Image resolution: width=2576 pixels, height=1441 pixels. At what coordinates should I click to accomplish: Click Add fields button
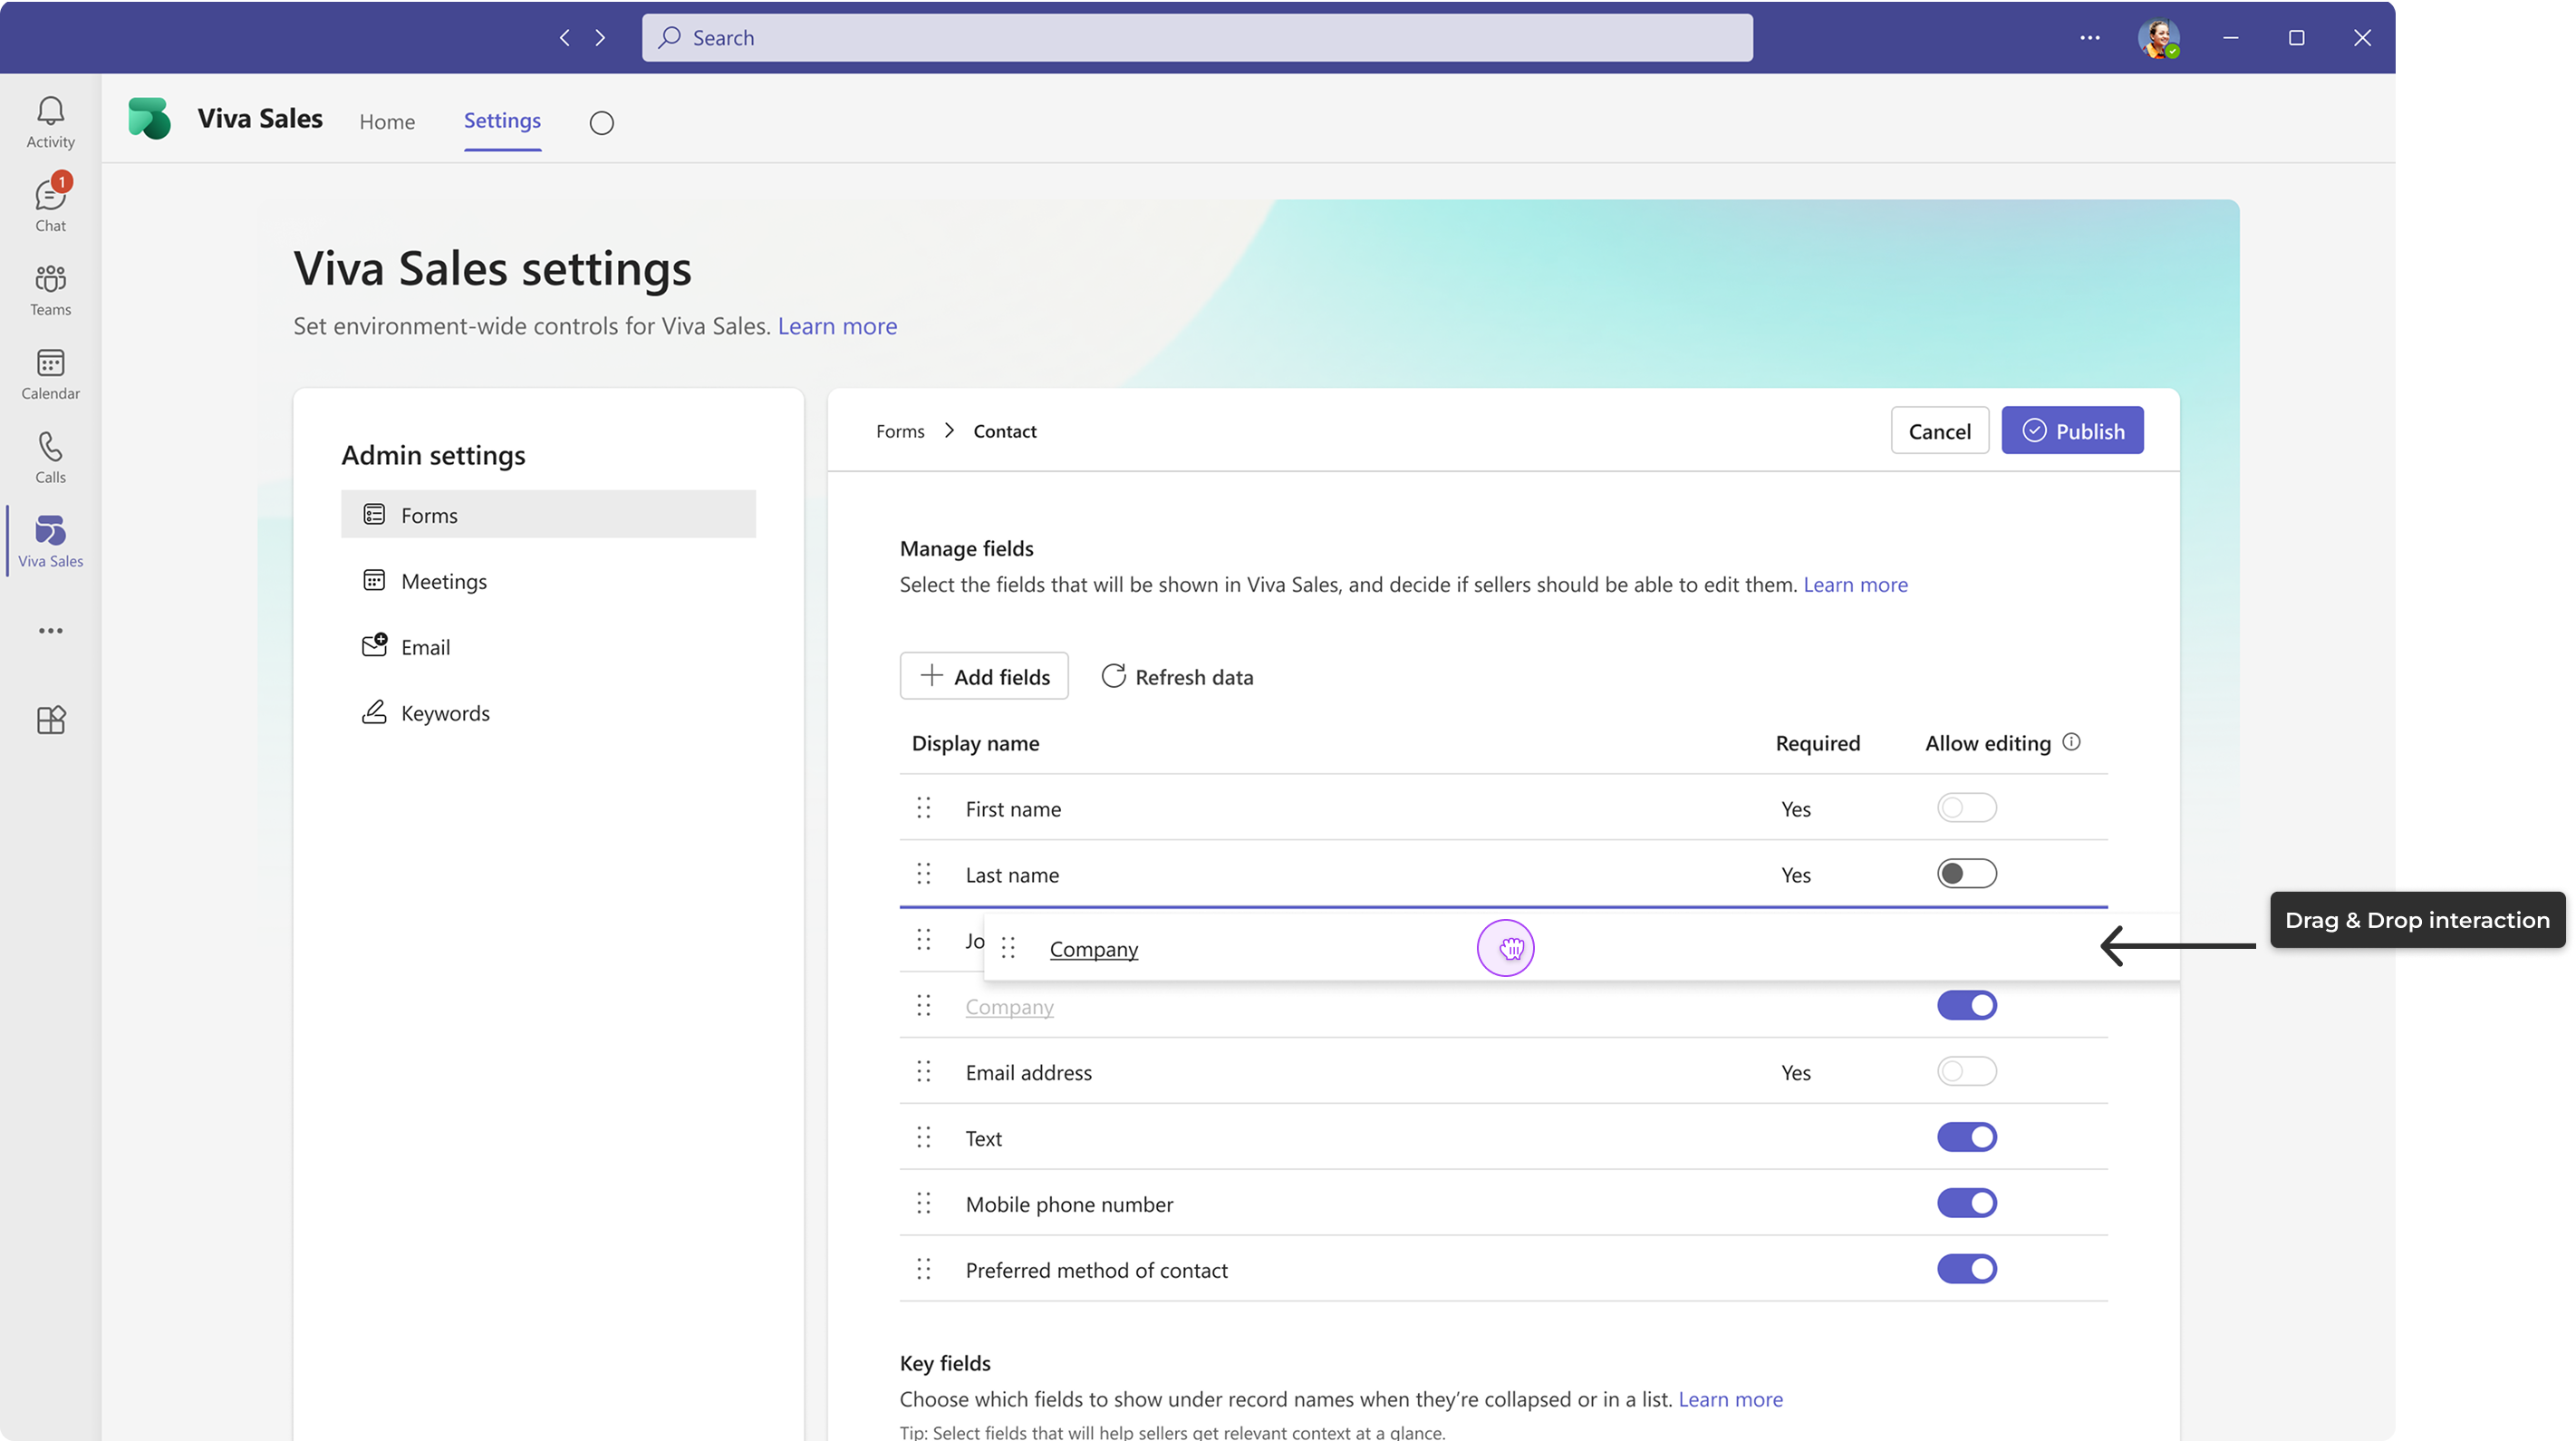[984, 677]
